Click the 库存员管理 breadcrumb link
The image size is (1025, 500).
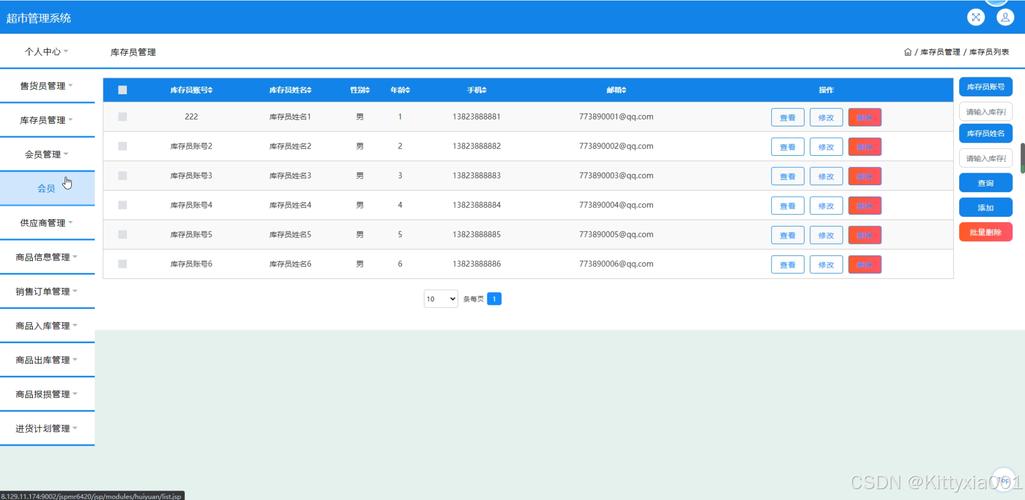click(x=940, y=52)
